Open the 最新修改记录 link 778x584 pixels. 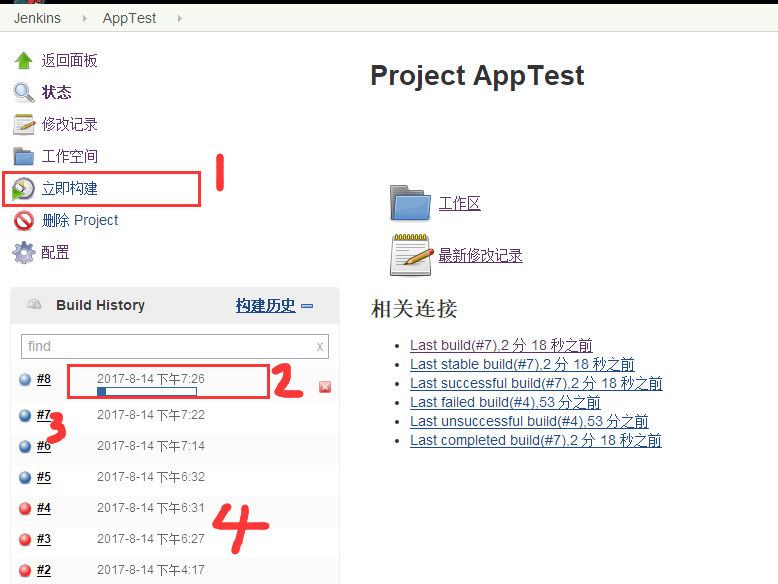pyautogui.click(x=480, y=256)
